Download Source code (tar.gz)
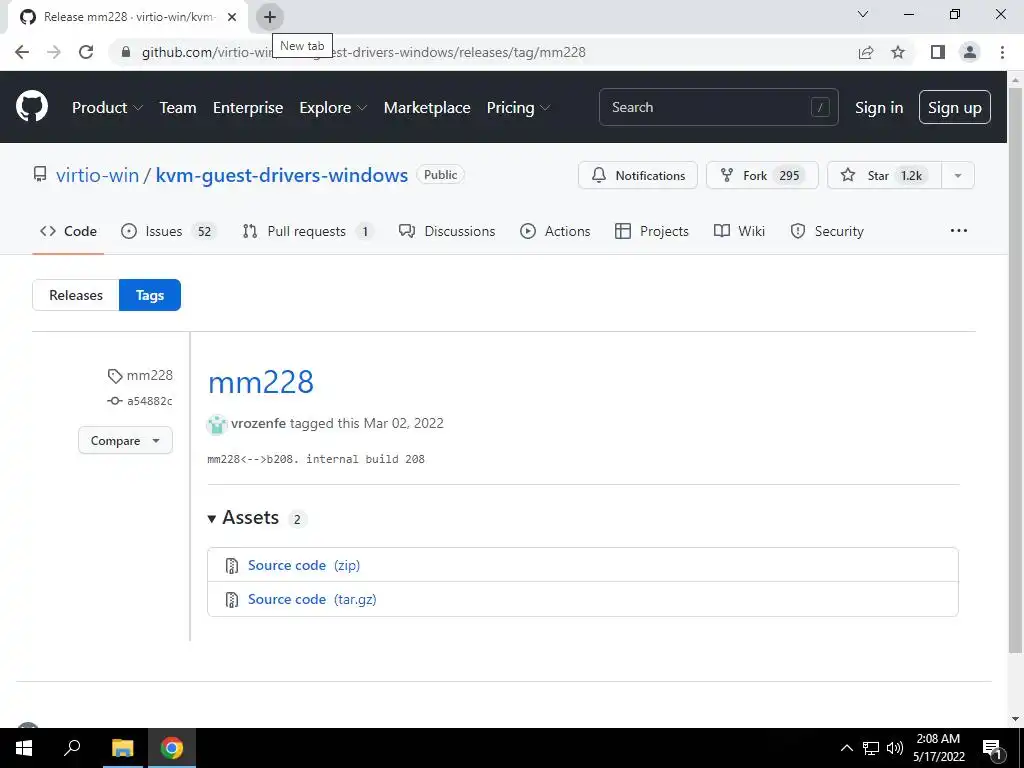Screen dimensions: 1024x768 pyautogui.click(x=312, y=600)
